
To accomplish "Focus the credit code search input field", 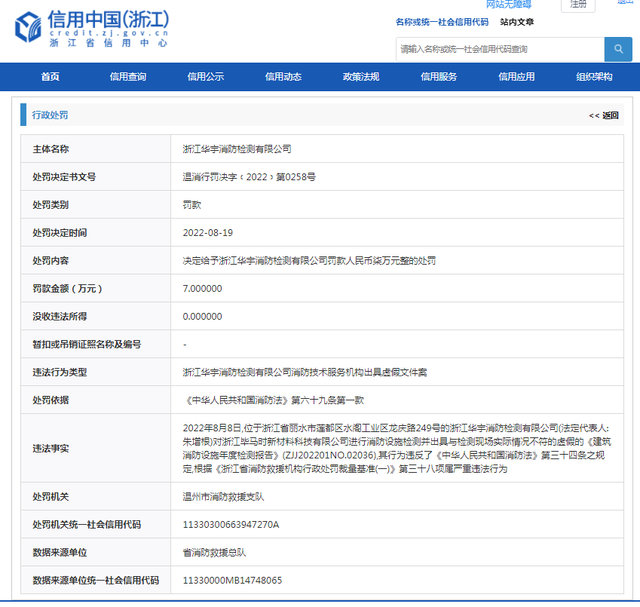I will 498,49.
